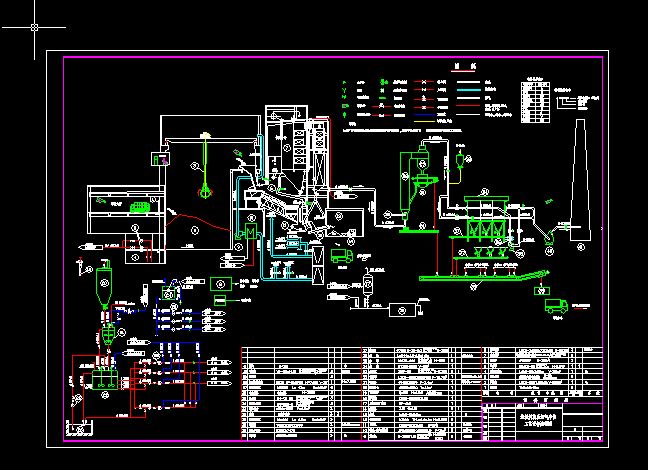648x470 pixels.
Task: Click the green tank with mixers at bottom left
Action: 105,379
